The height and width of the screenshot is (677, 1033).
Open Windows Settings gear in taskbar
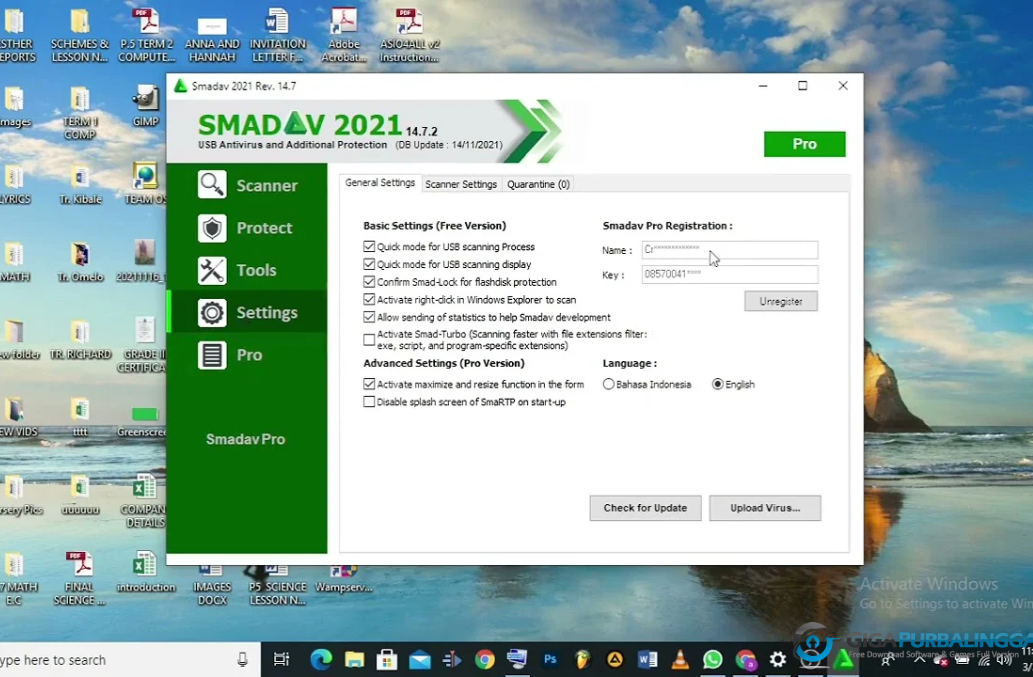click(778, 659)
